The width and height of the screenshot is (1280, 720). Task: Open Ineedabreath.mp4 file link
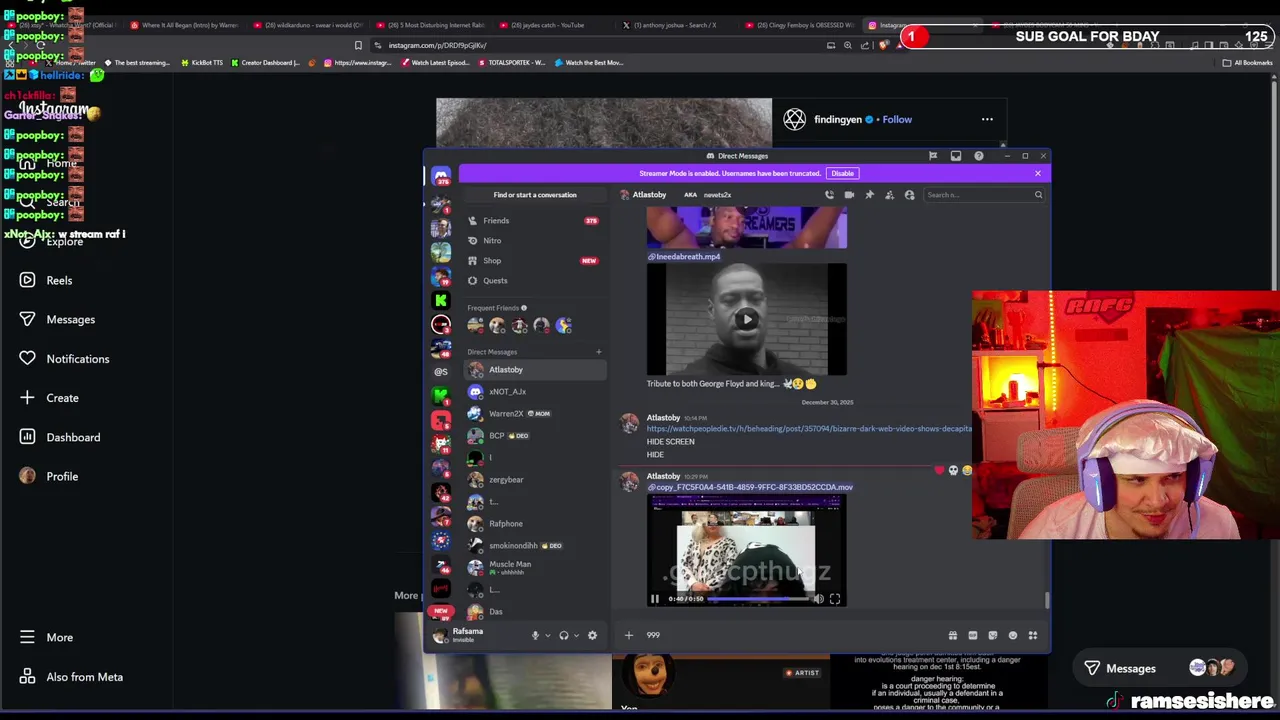(x=684, y=257)
